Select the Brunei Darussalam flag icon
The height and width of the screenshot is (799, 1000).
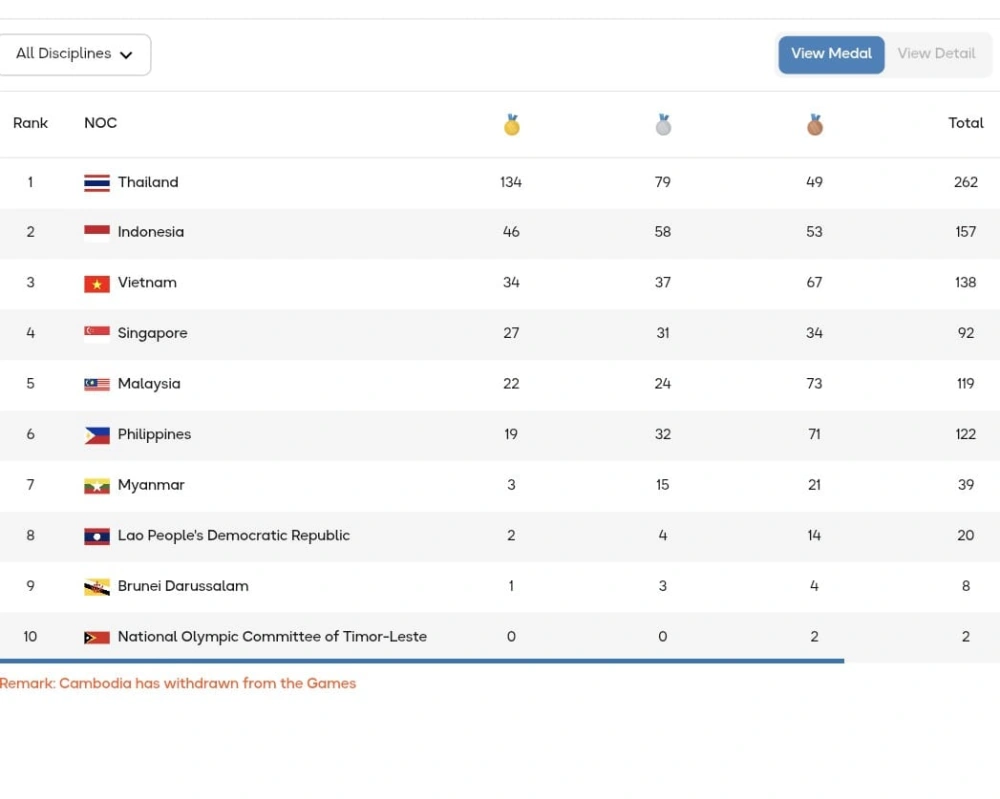point(95,586)
